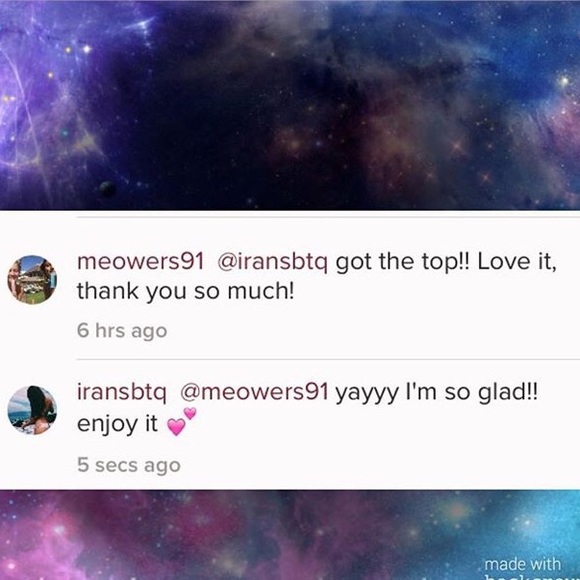Click the 'yayyy I'm so glad!!' text

tap(436, 392)
